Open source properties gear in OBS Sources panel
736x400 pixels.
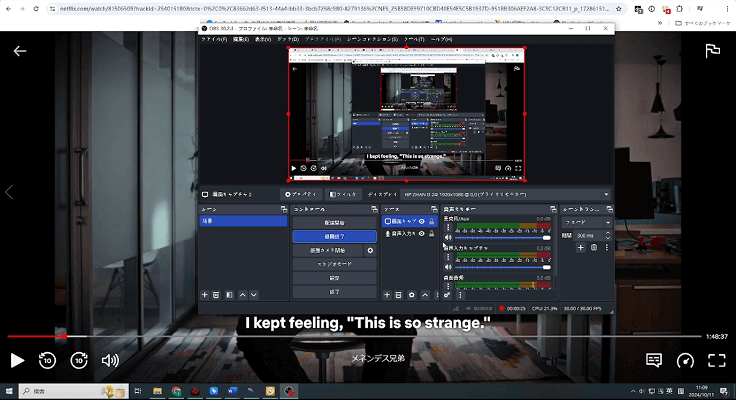412,295
